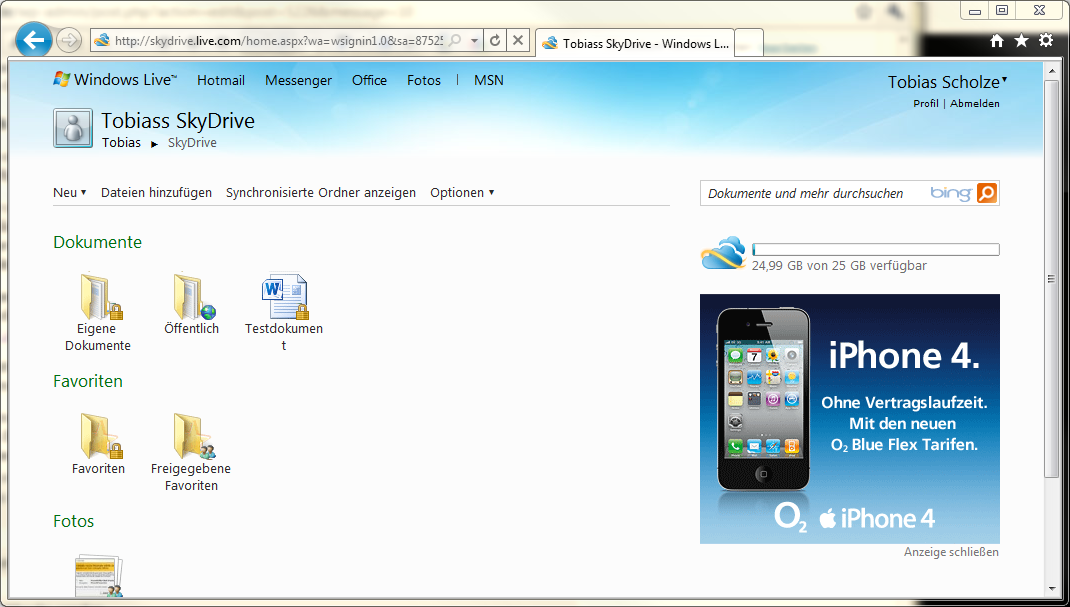1070x607 pixels.
Task: Expand the Optionen dropdown menu
Action: tap(462, 192)
